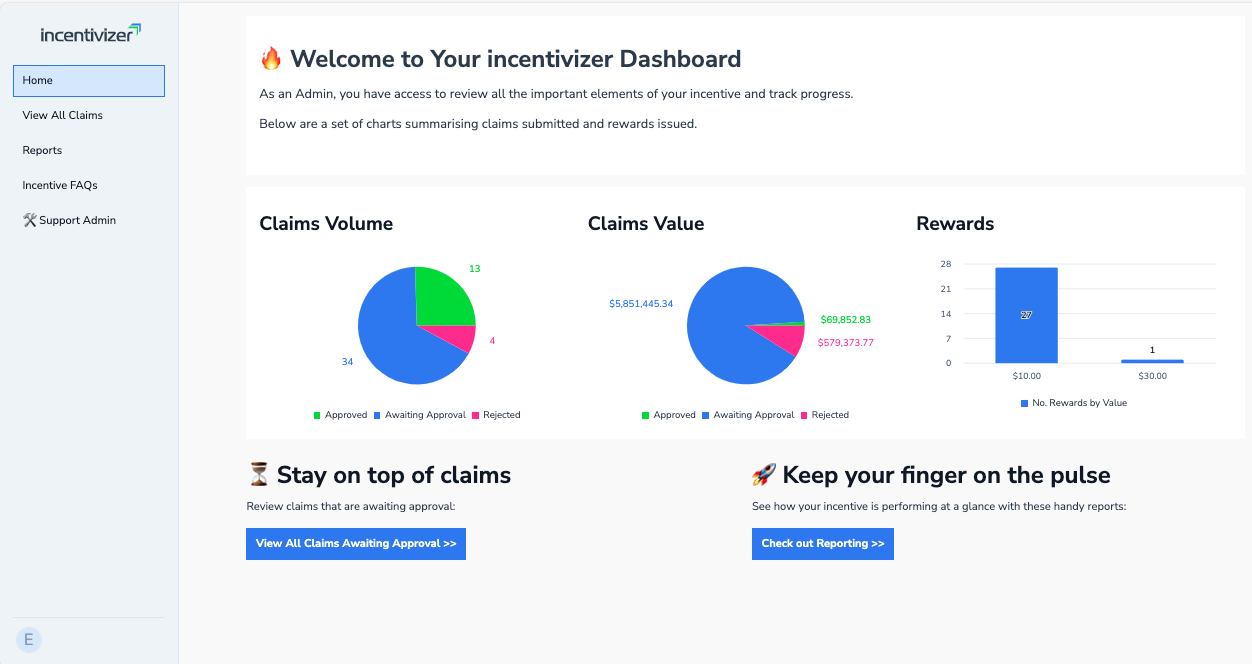Click the tools icon beside Support Admin
Image resolution: width=1252 pixels, height=664 pixels.
click(29, 220)
